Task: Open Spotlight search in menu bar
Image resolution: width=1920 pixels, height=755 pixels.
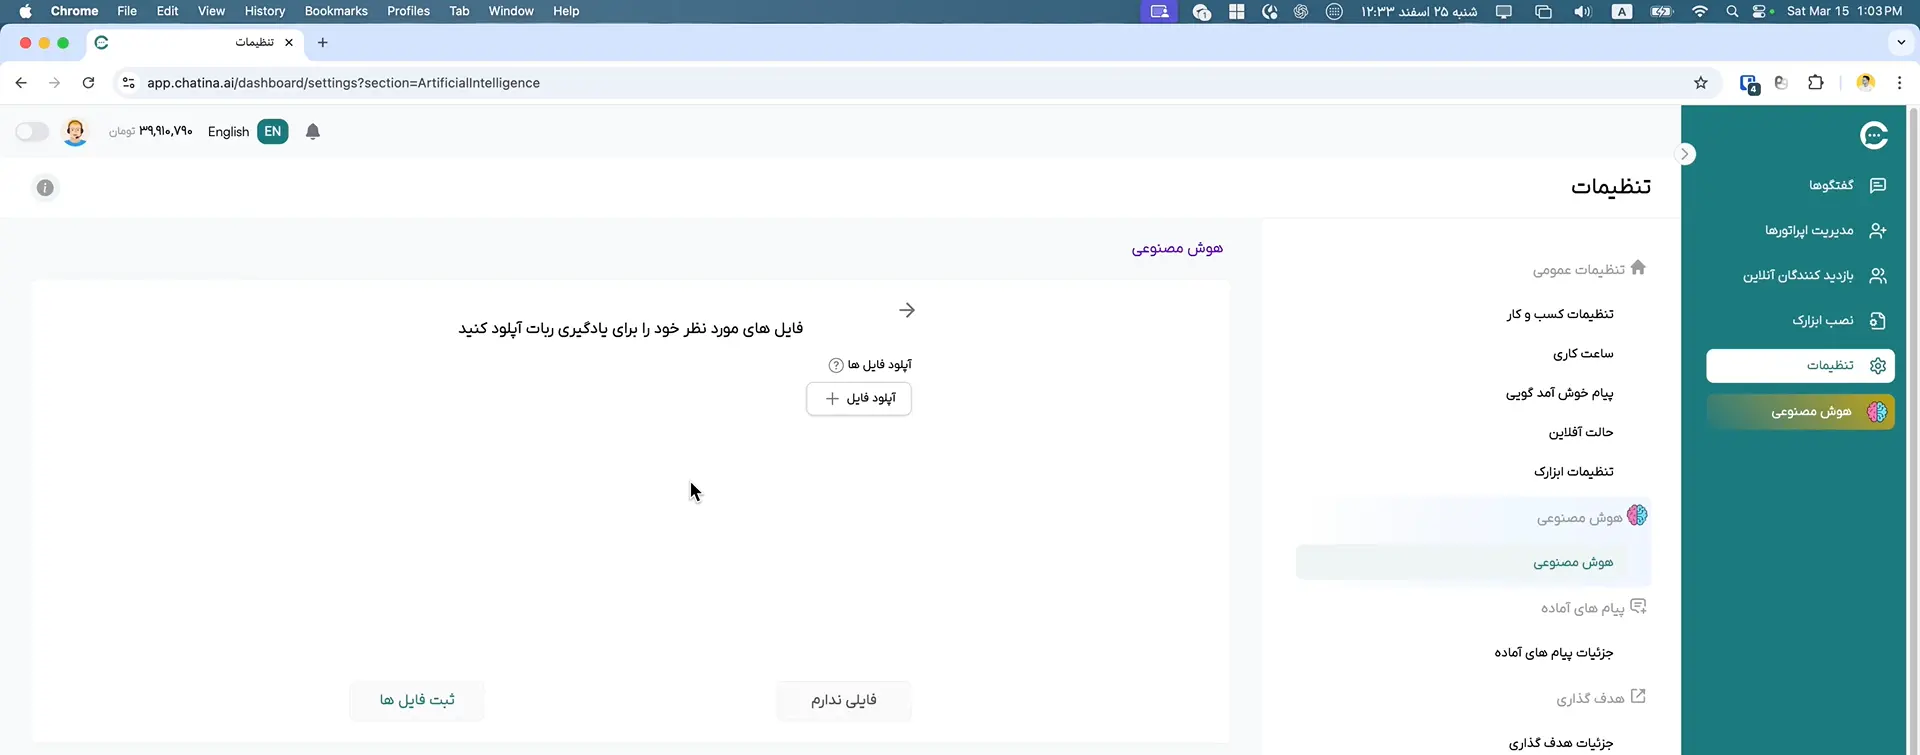Action: (x=1732, y=11)
